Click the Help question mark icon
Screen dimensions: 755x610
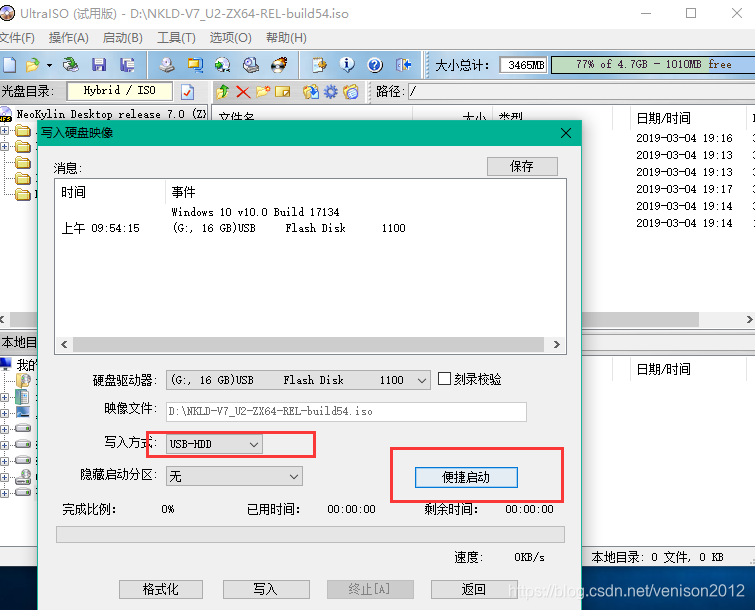click(375, 65)
